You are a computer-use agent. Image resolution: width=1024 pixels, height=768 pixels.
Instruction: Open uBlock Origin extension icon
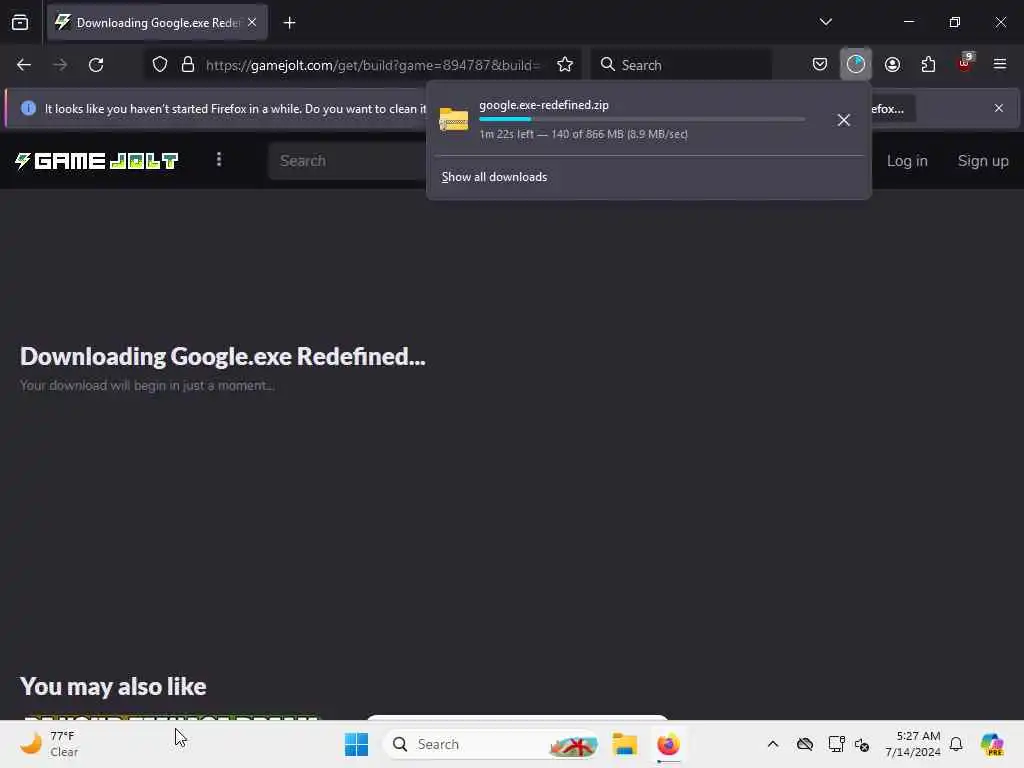tap(965, 63)
